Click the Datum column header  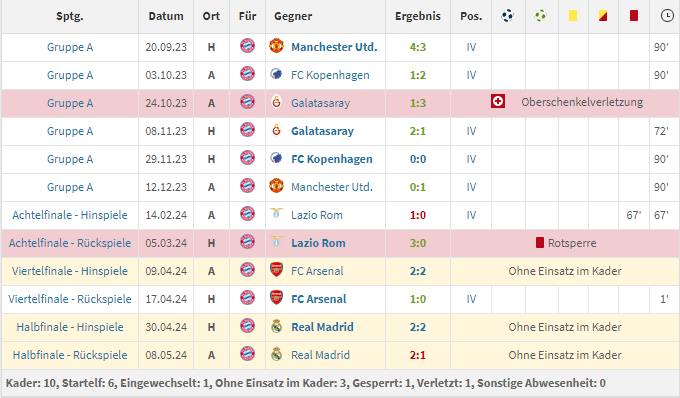(166, 16)
